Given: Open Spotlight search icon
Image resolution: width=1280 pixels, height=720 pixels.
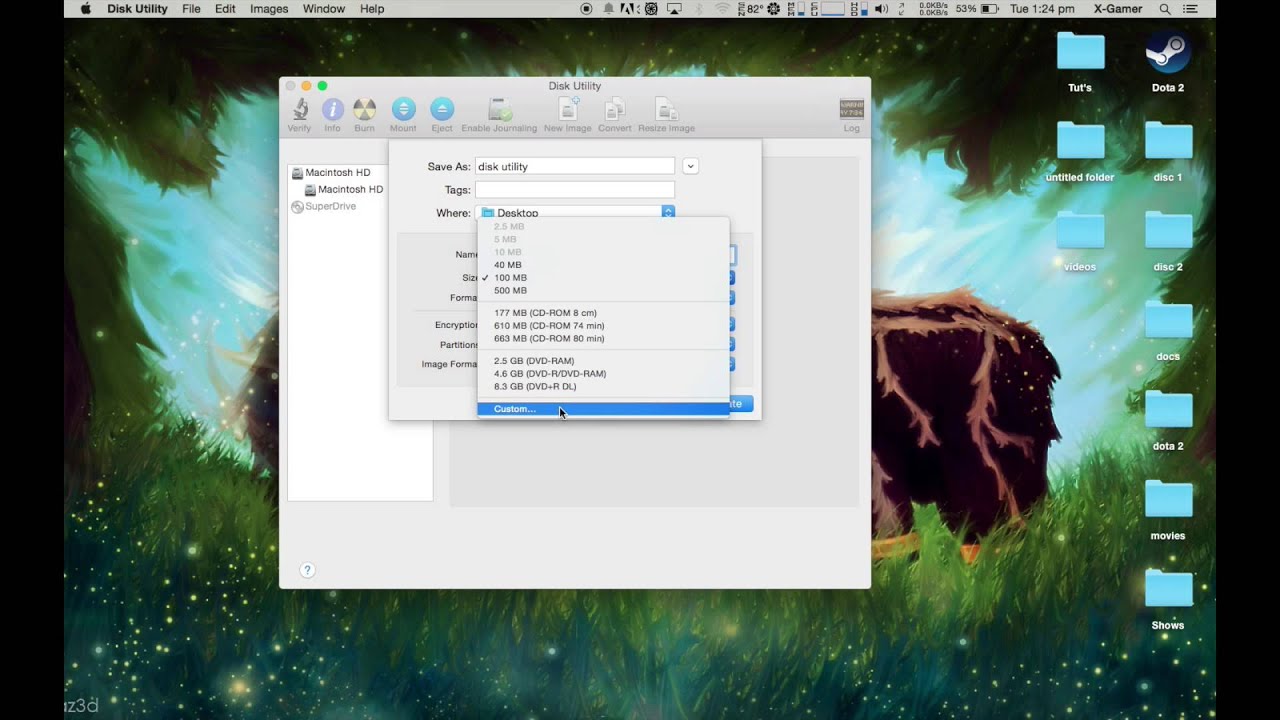Looking at the screenshot, I should [1165, 9].
